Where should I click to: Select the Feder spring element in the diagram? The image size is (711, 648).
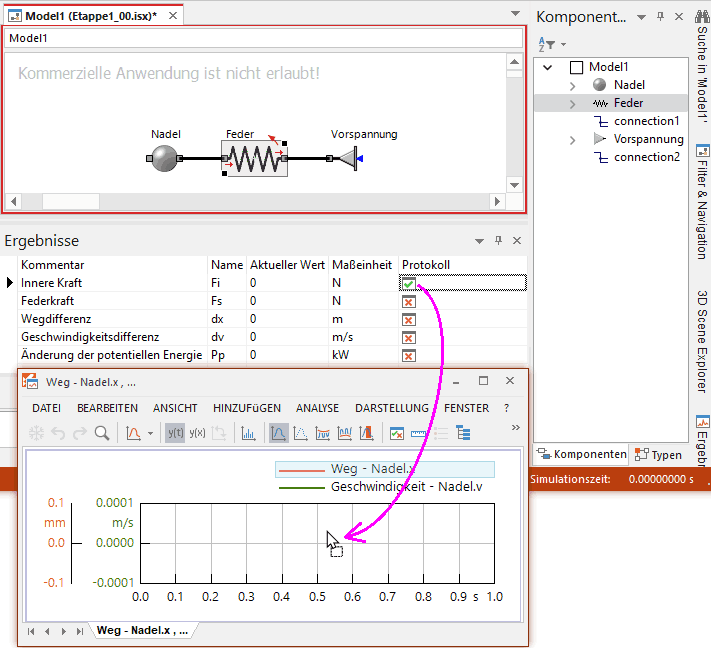[x=254, y=158]
